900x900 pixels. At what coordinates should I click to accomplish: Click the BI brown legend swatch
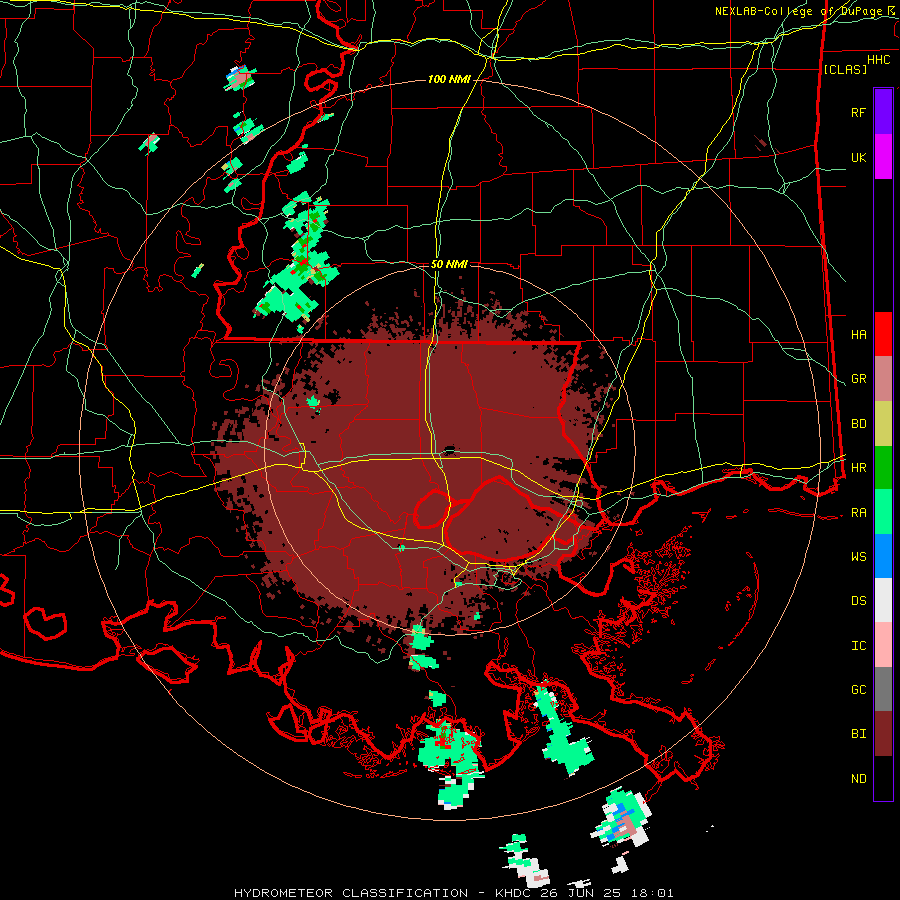883,734
